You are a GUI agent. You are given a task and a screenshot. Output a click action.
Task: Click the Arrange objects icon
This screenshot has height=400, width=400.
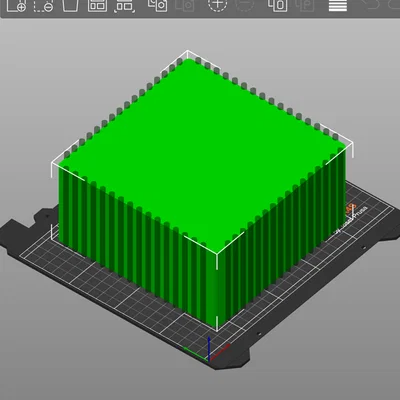[97, 5]
